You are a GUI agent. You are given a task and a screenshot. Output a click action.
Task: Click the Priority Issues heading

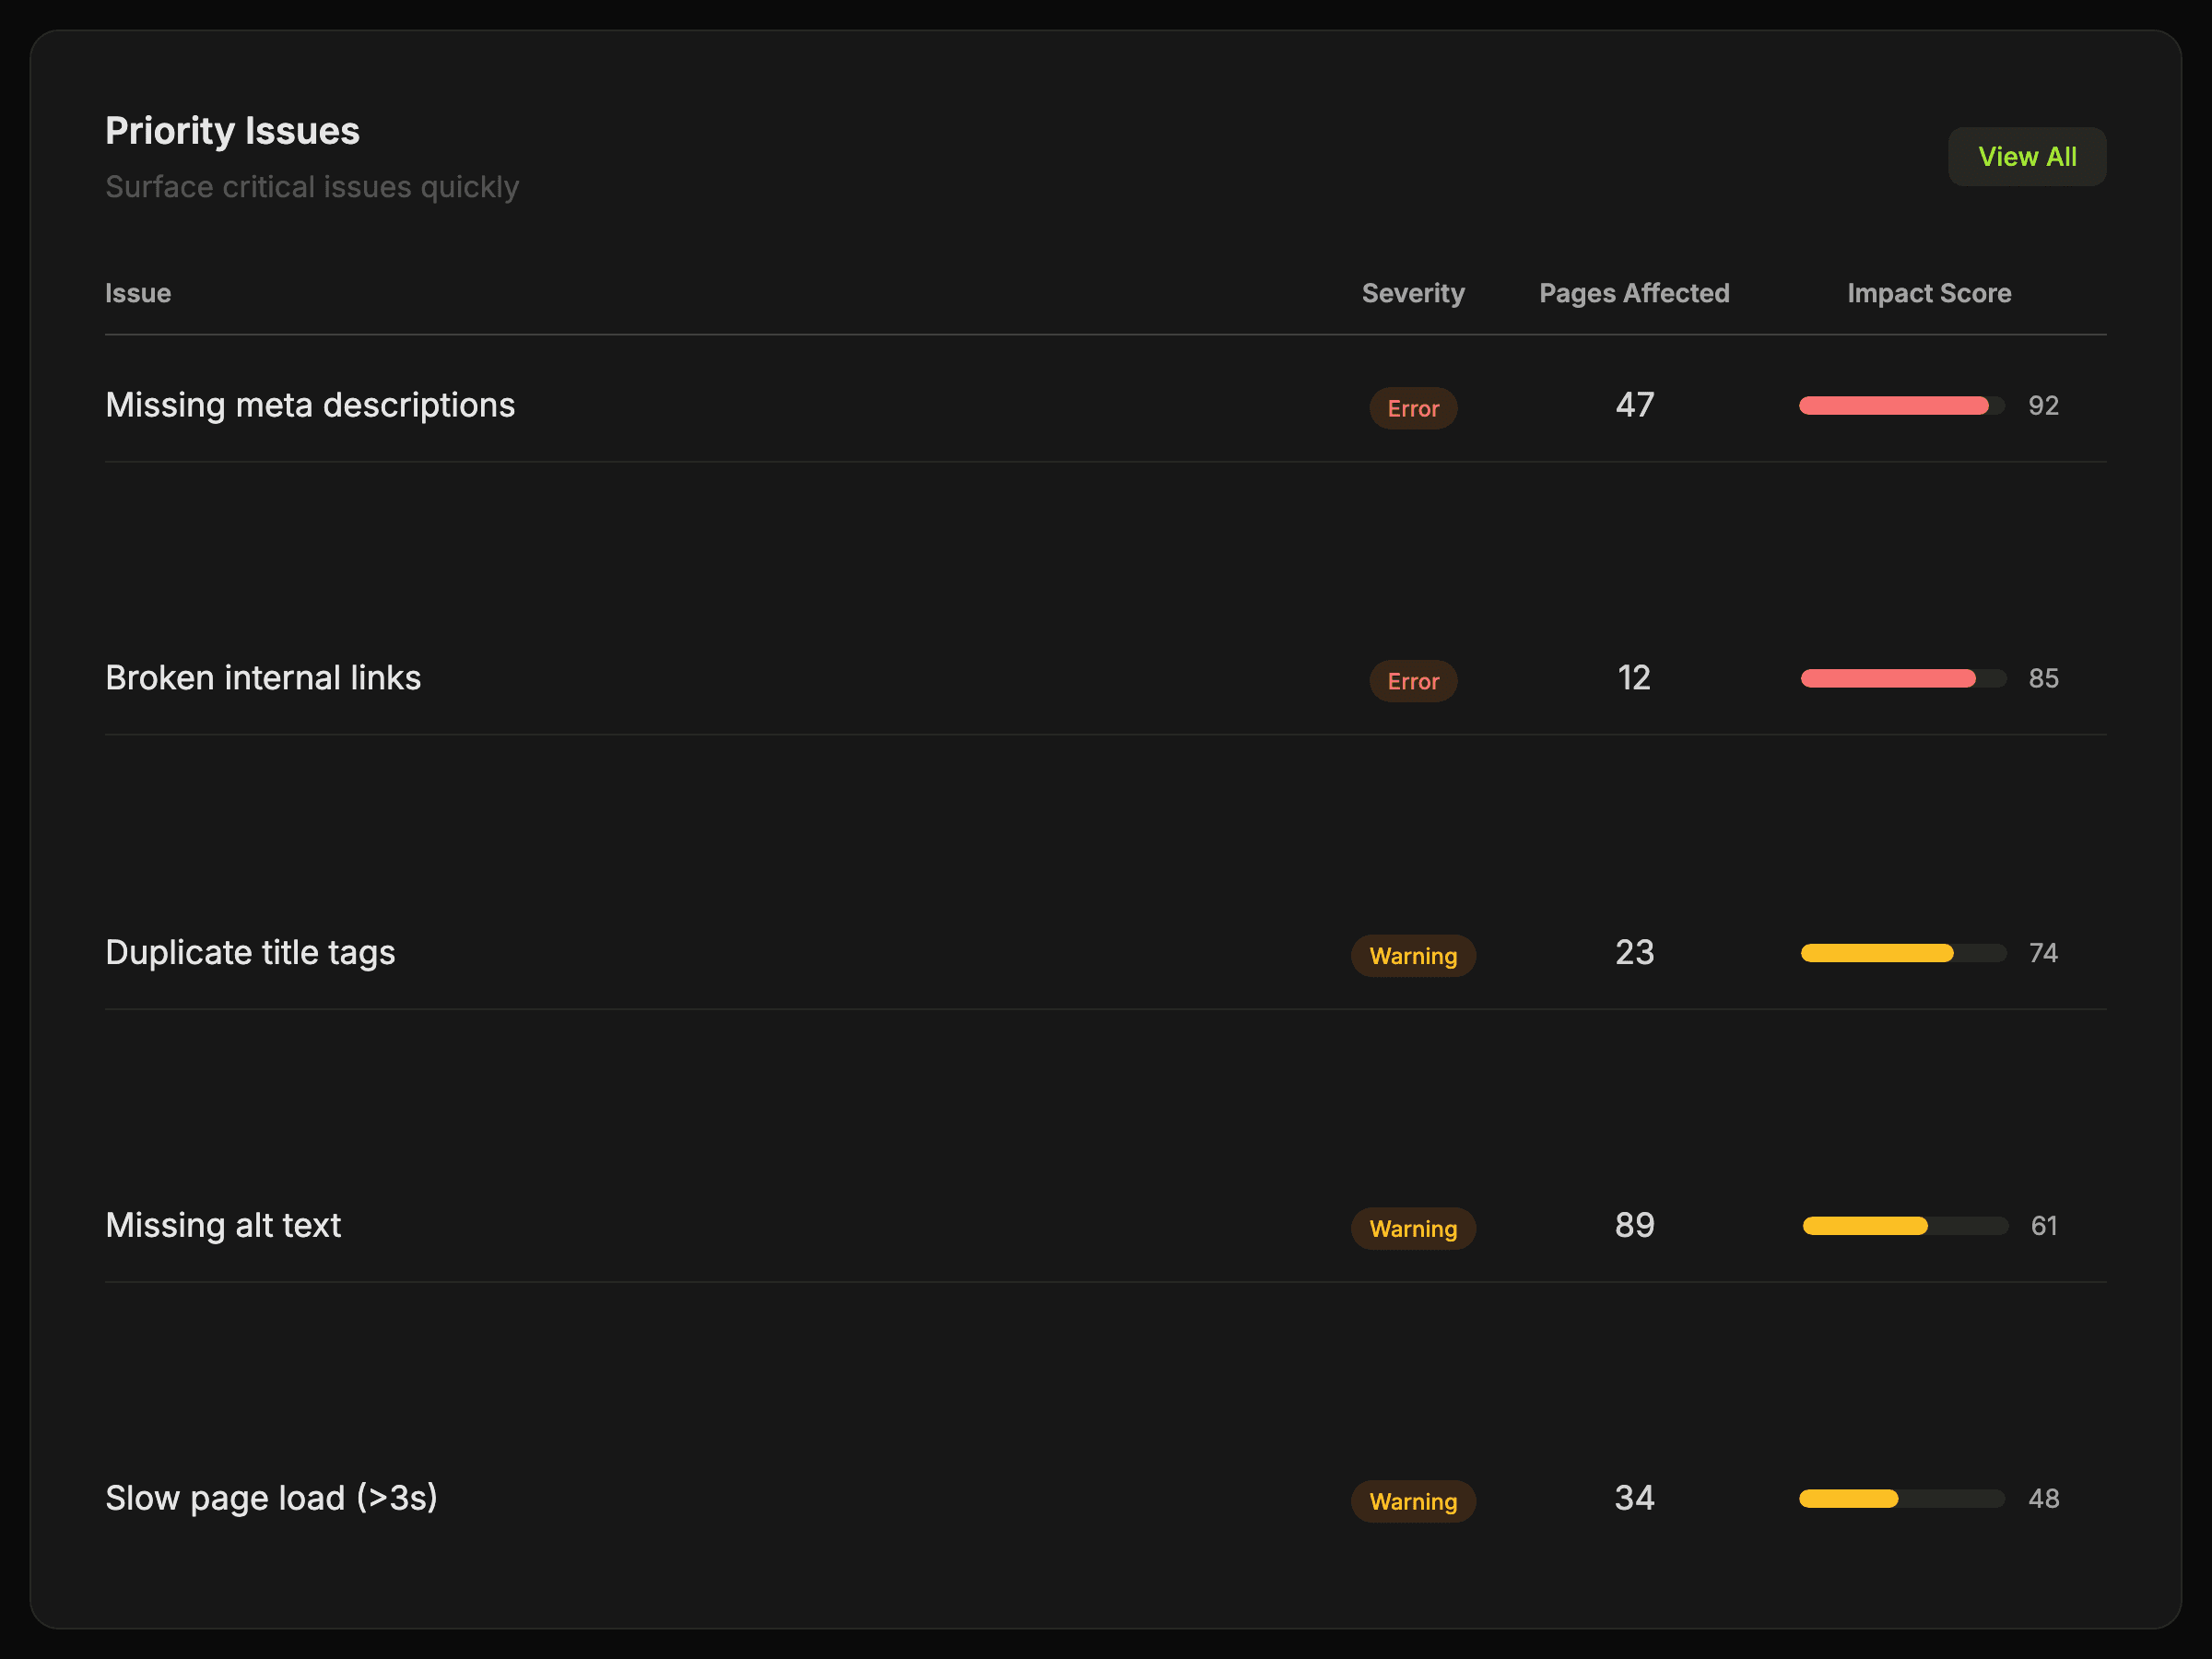232,131
